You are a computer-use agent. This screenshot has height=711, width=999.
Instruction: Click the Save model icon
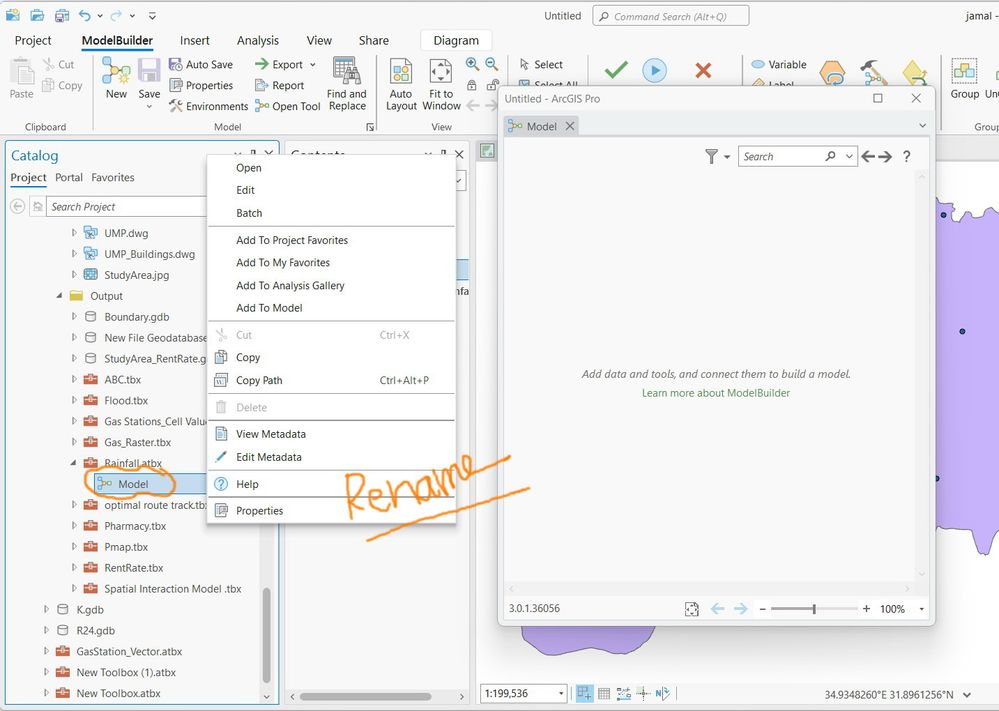click(149, 71)
